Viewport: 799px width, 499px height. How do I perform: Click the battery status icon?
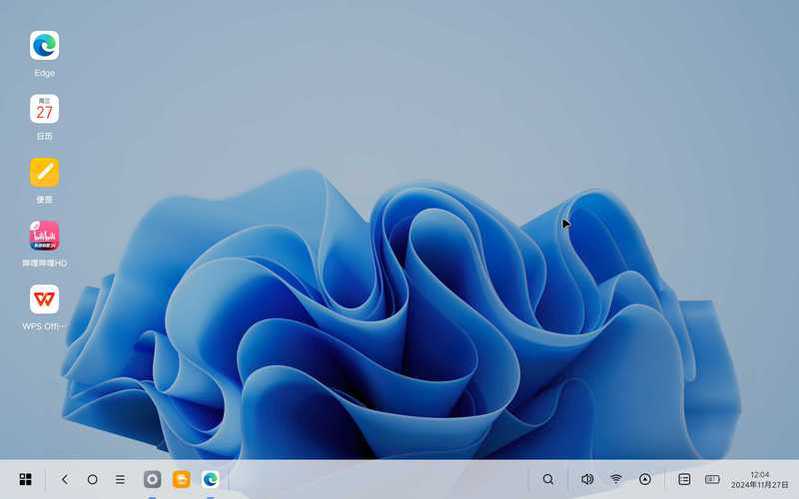coord(712,479)
